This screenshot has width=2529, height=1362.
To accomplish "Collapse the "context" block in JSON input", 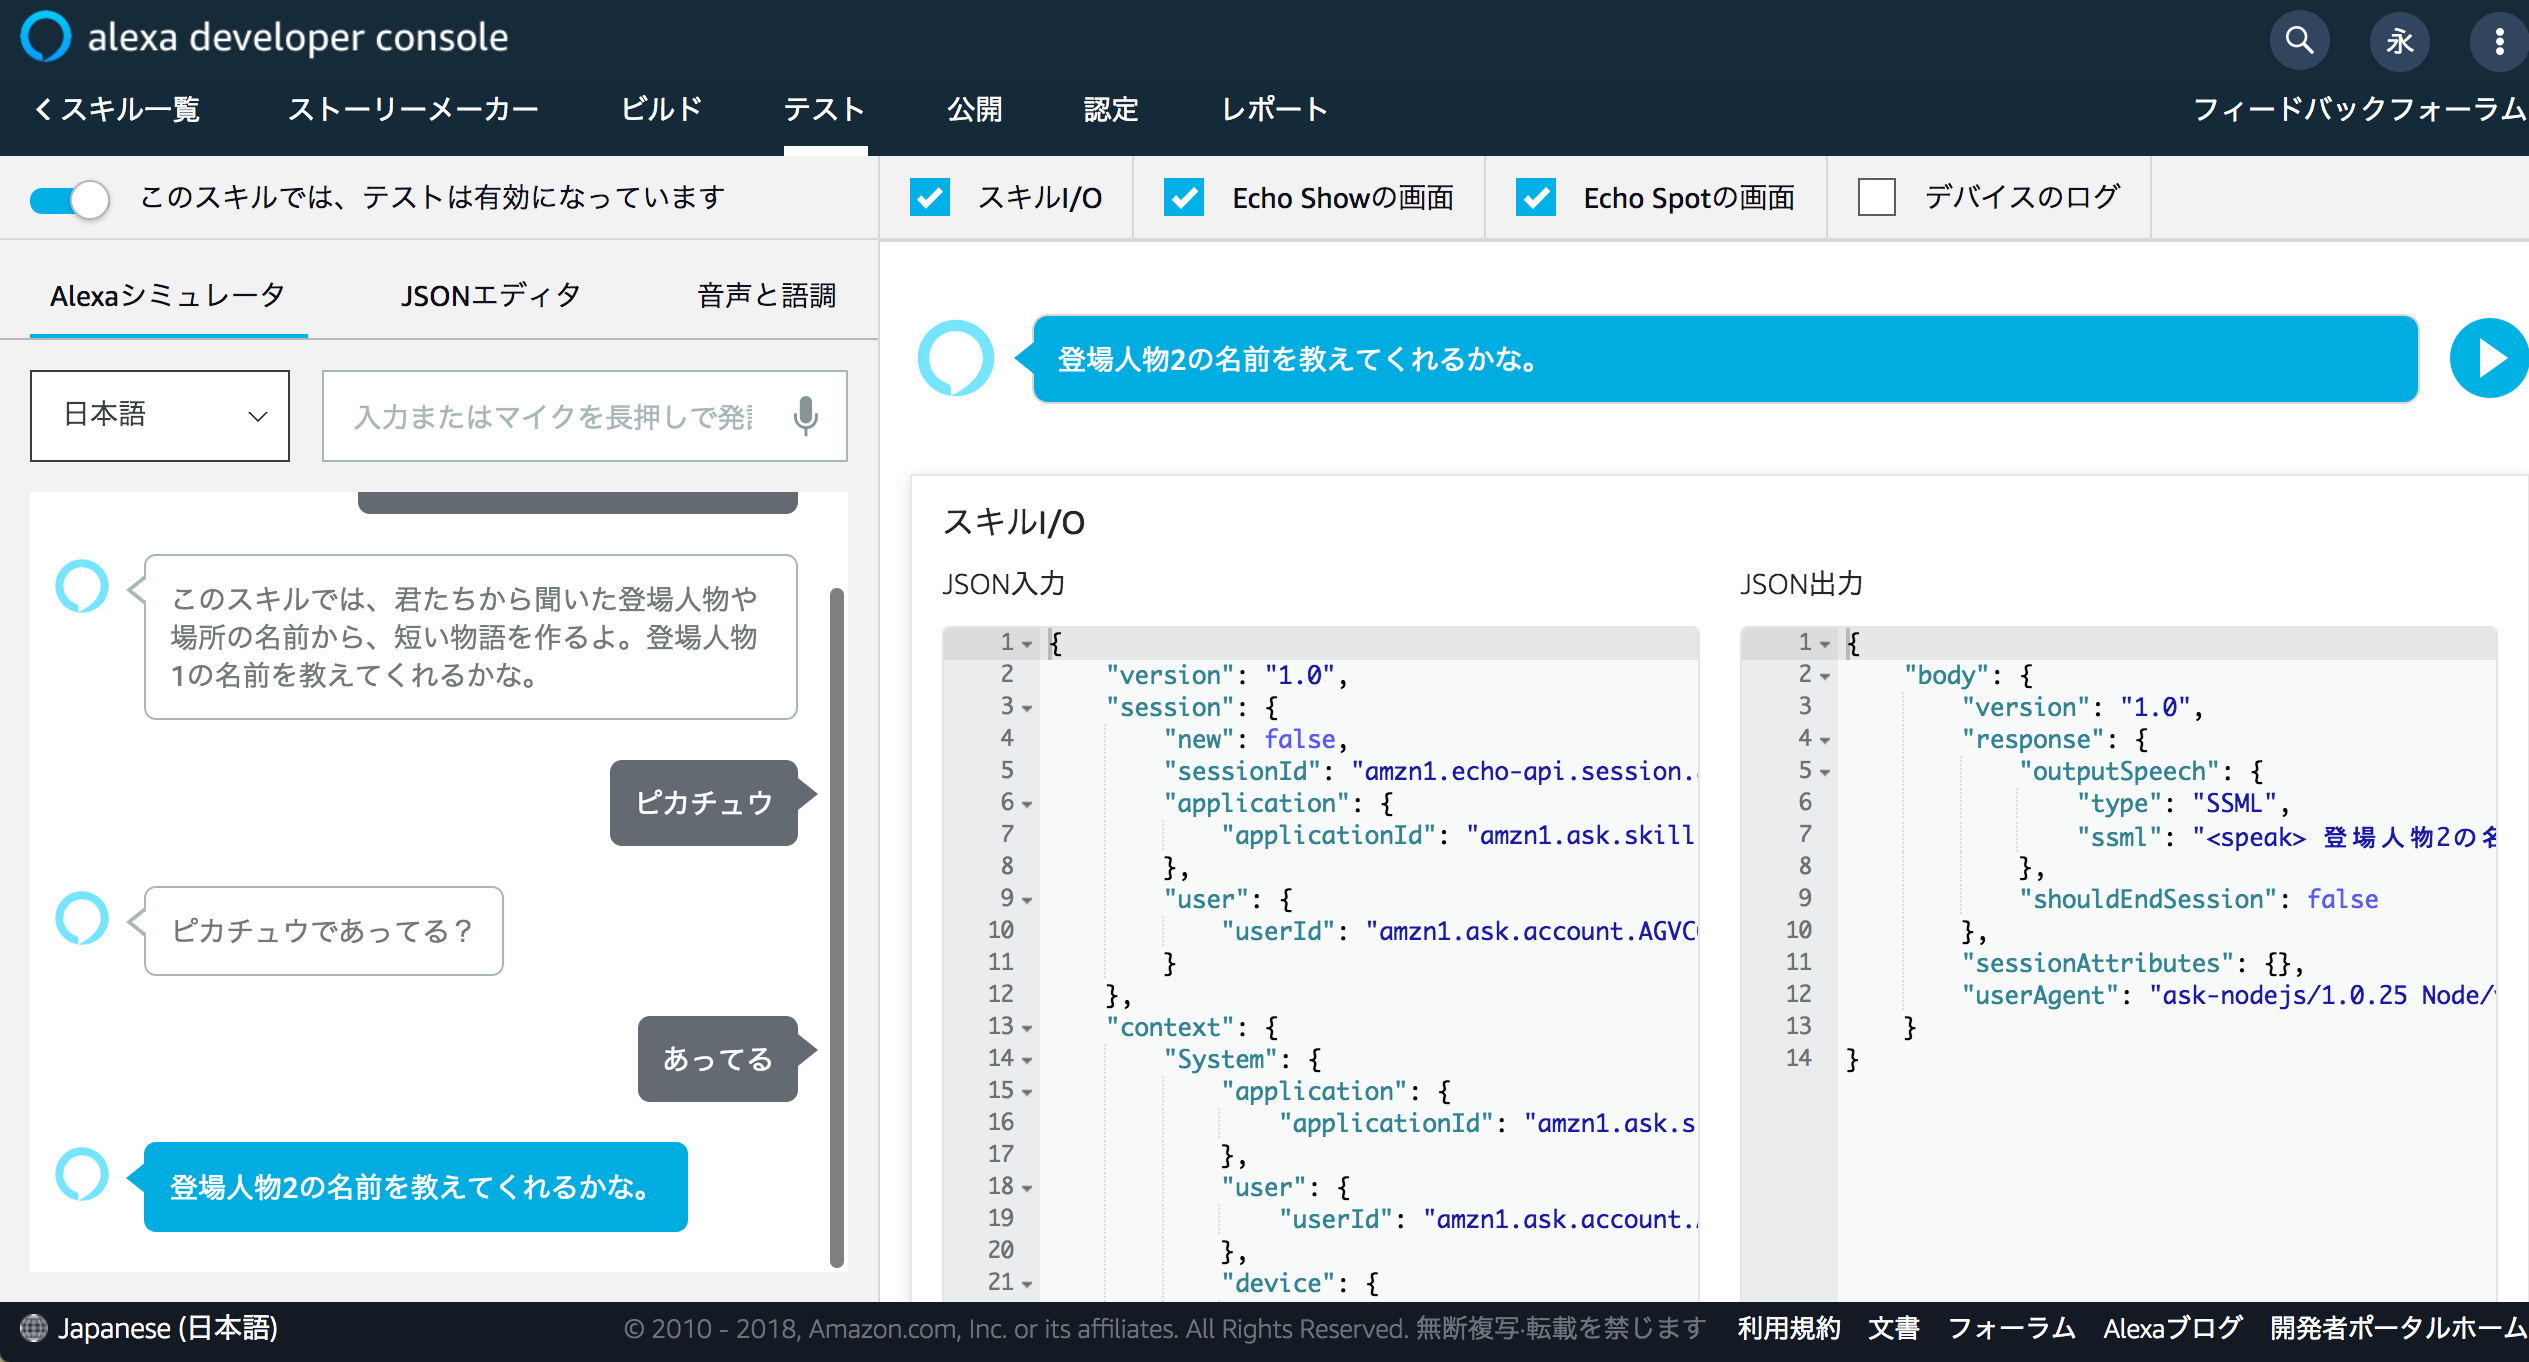I will pyautogui.click(x=1027, y=1028).
